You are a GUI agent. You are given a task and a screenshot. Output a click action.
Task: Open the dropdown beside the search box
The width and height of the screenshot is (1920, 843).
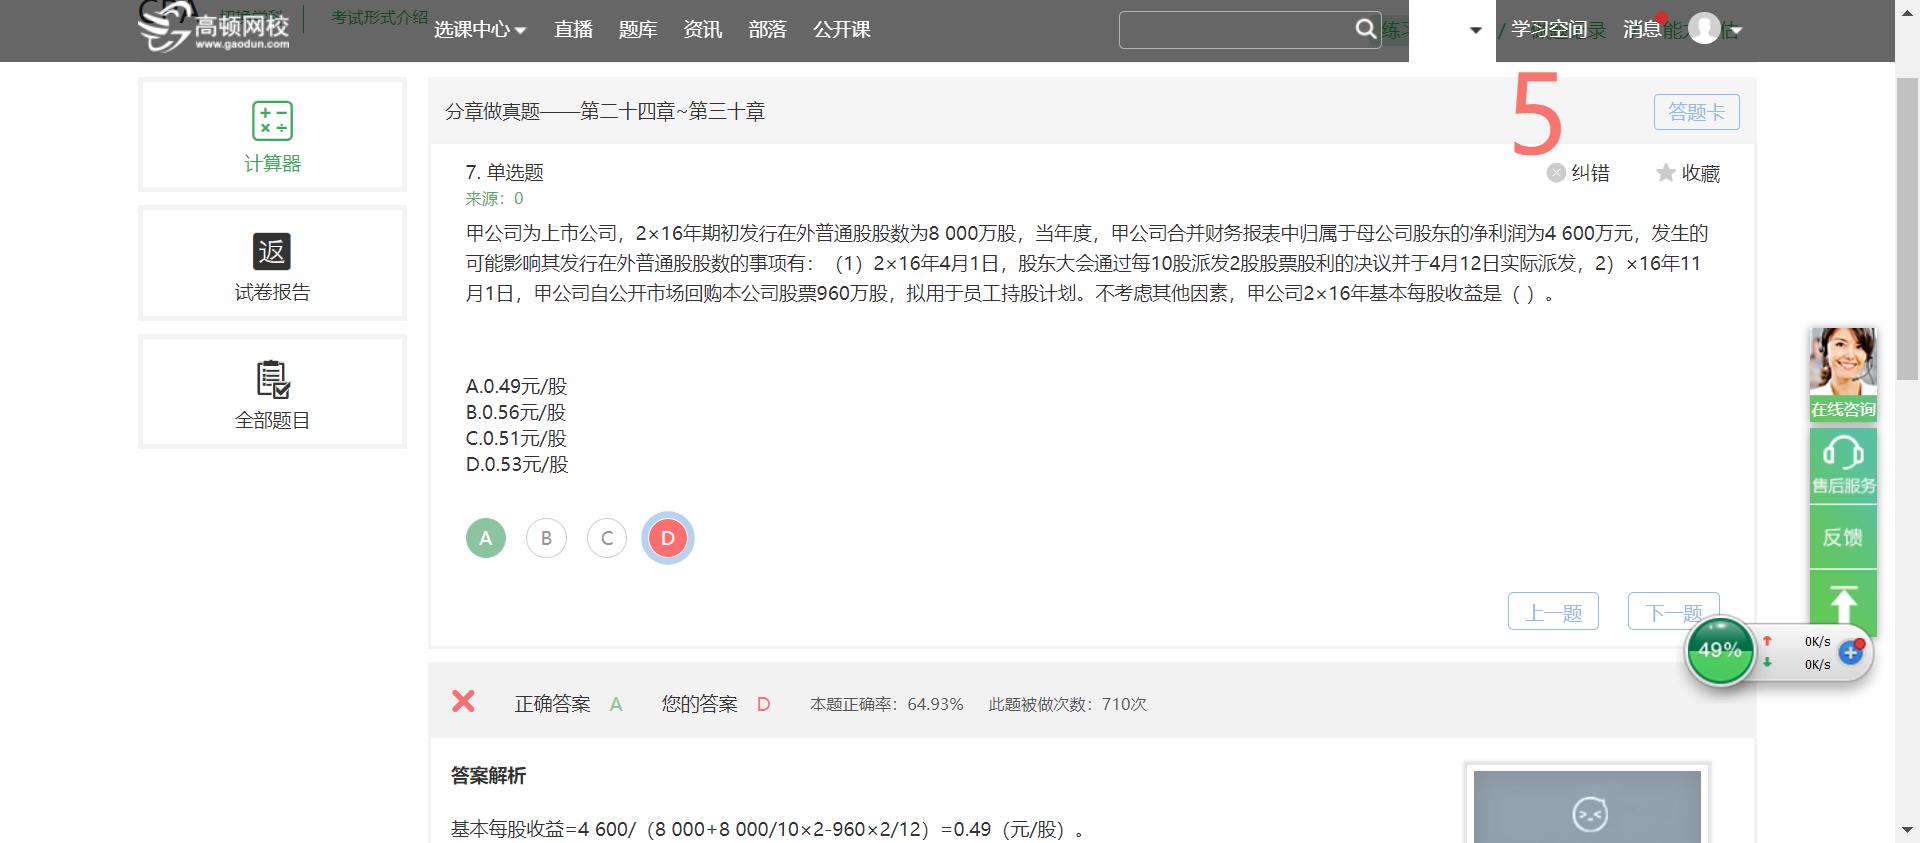[1475, 31]
